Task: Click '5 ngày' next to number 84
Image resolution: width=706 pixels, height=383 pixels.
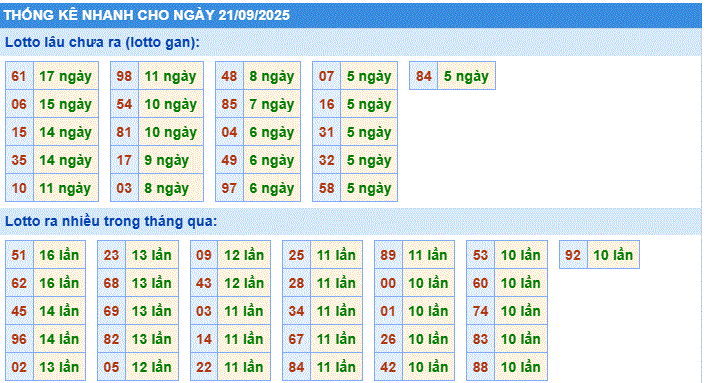Action: click(466, 76)
